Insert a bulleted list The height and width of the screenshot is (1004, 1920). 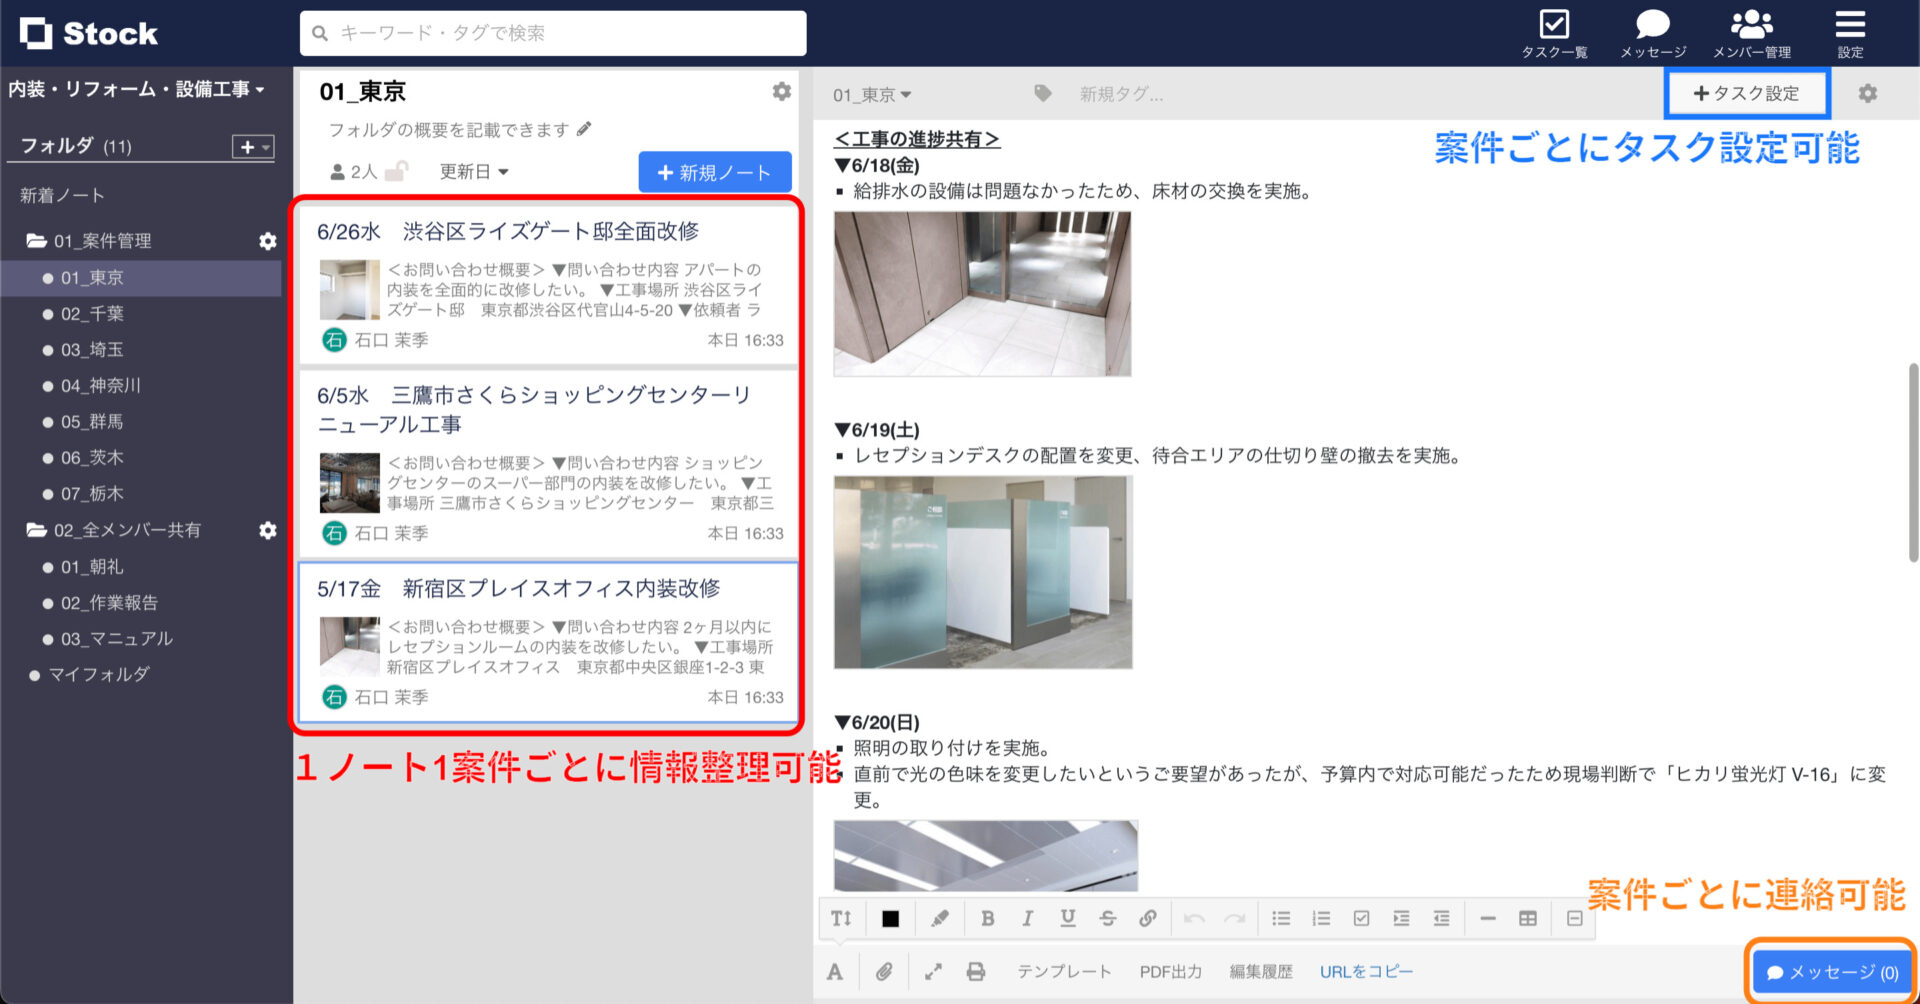coord(1281,918)
